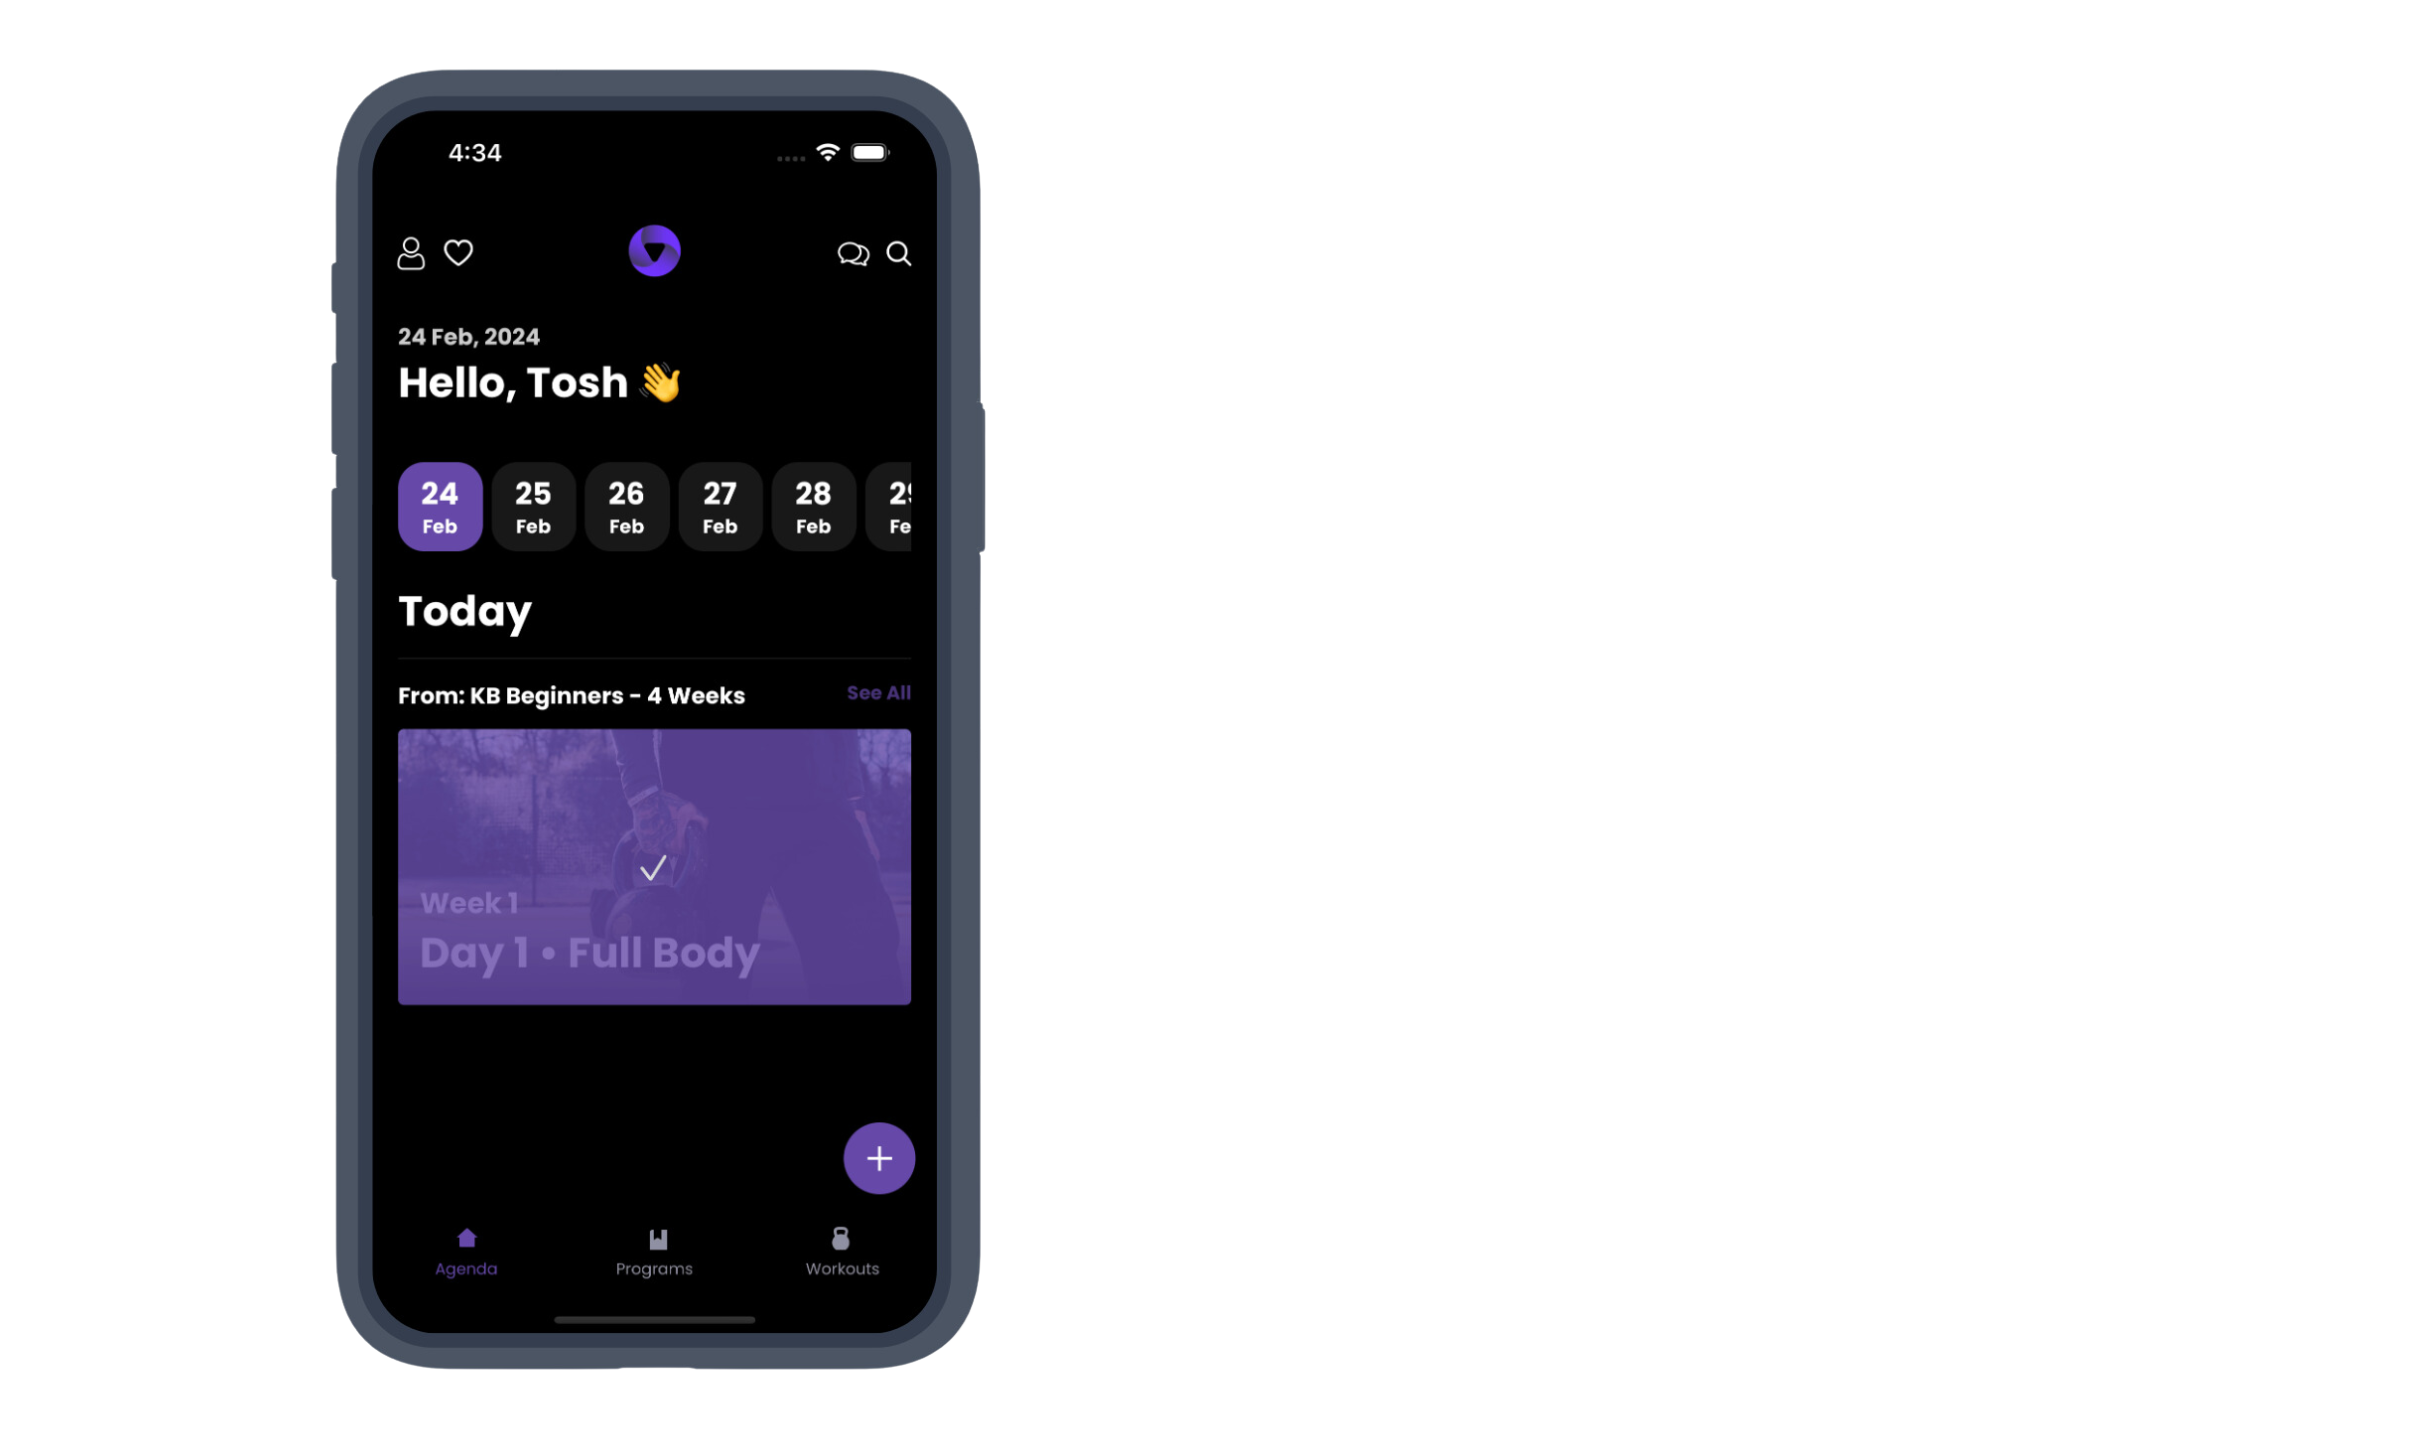Open Agenda tab in bottom navigation
The image size is (2432, 1442).
(467, 1251)
